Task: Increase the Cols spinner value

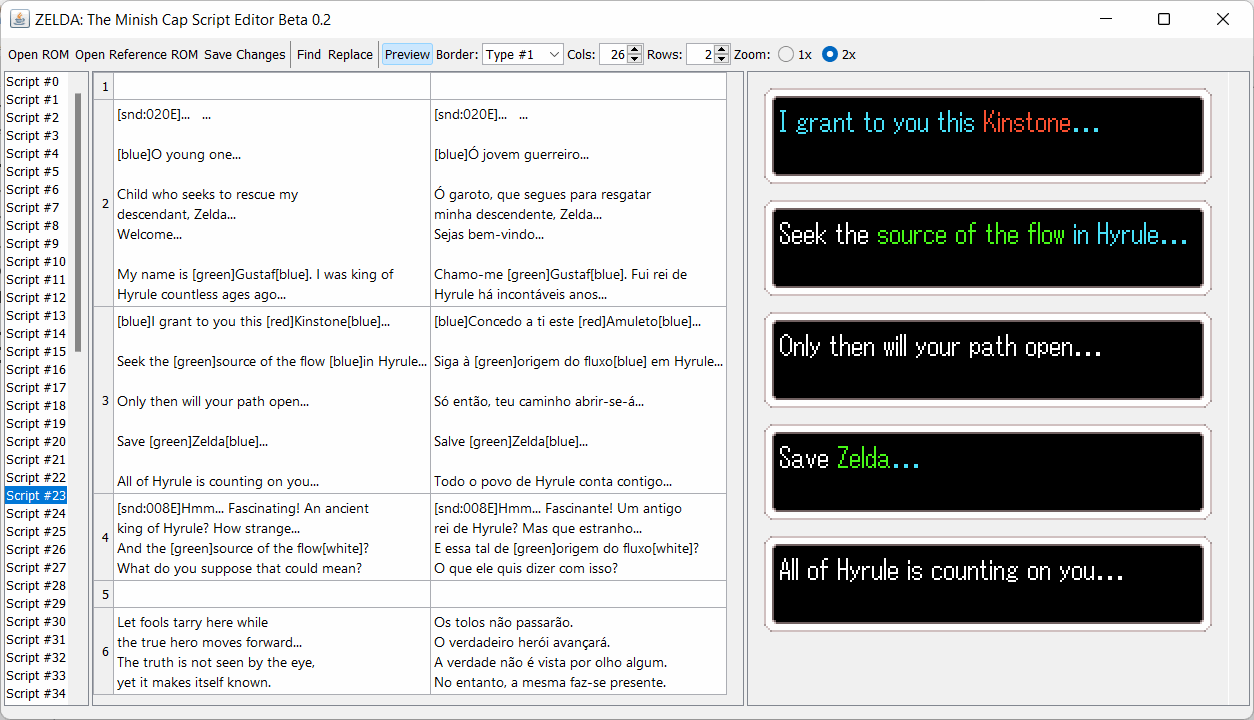Action: click(635, 50)
